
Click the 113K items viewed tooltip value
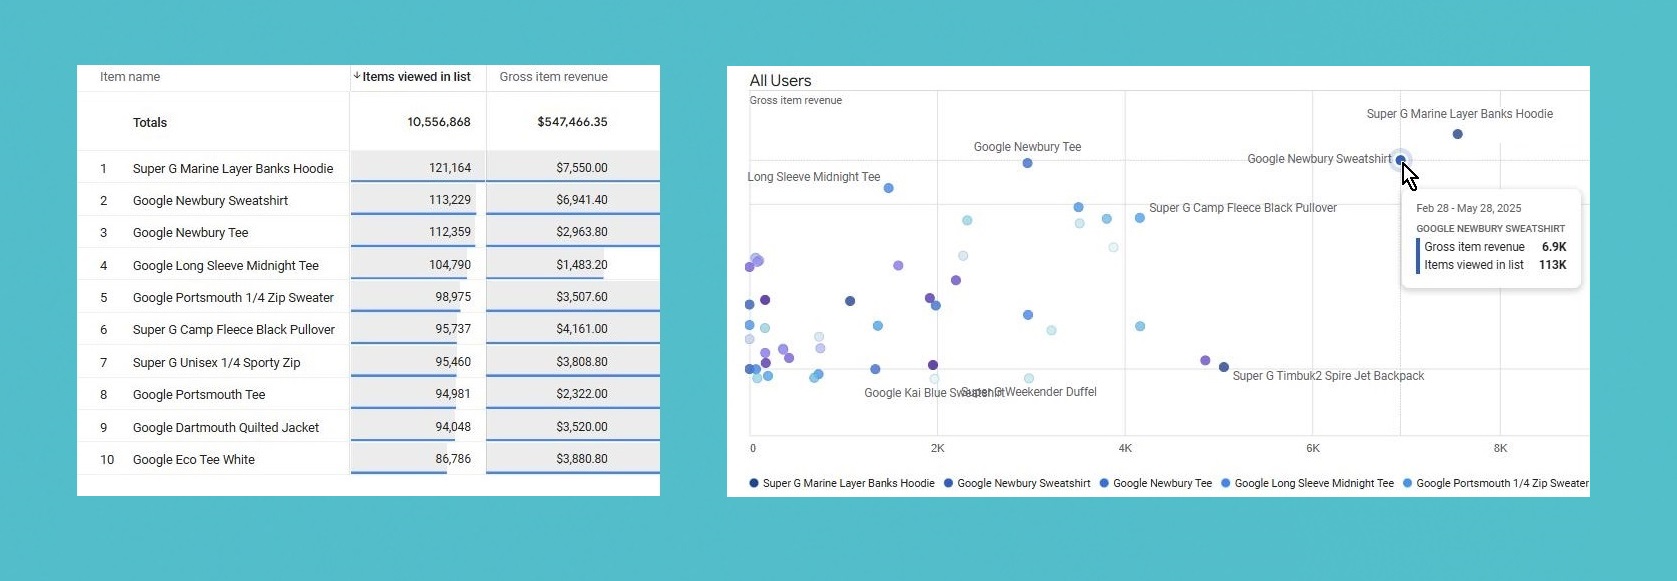point(1552,265)
